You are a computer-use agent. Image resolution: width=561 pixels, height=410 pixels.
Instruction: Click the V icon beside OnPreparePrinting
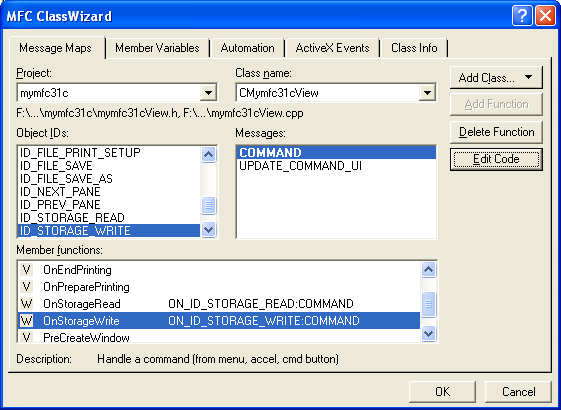pos(26,287)
